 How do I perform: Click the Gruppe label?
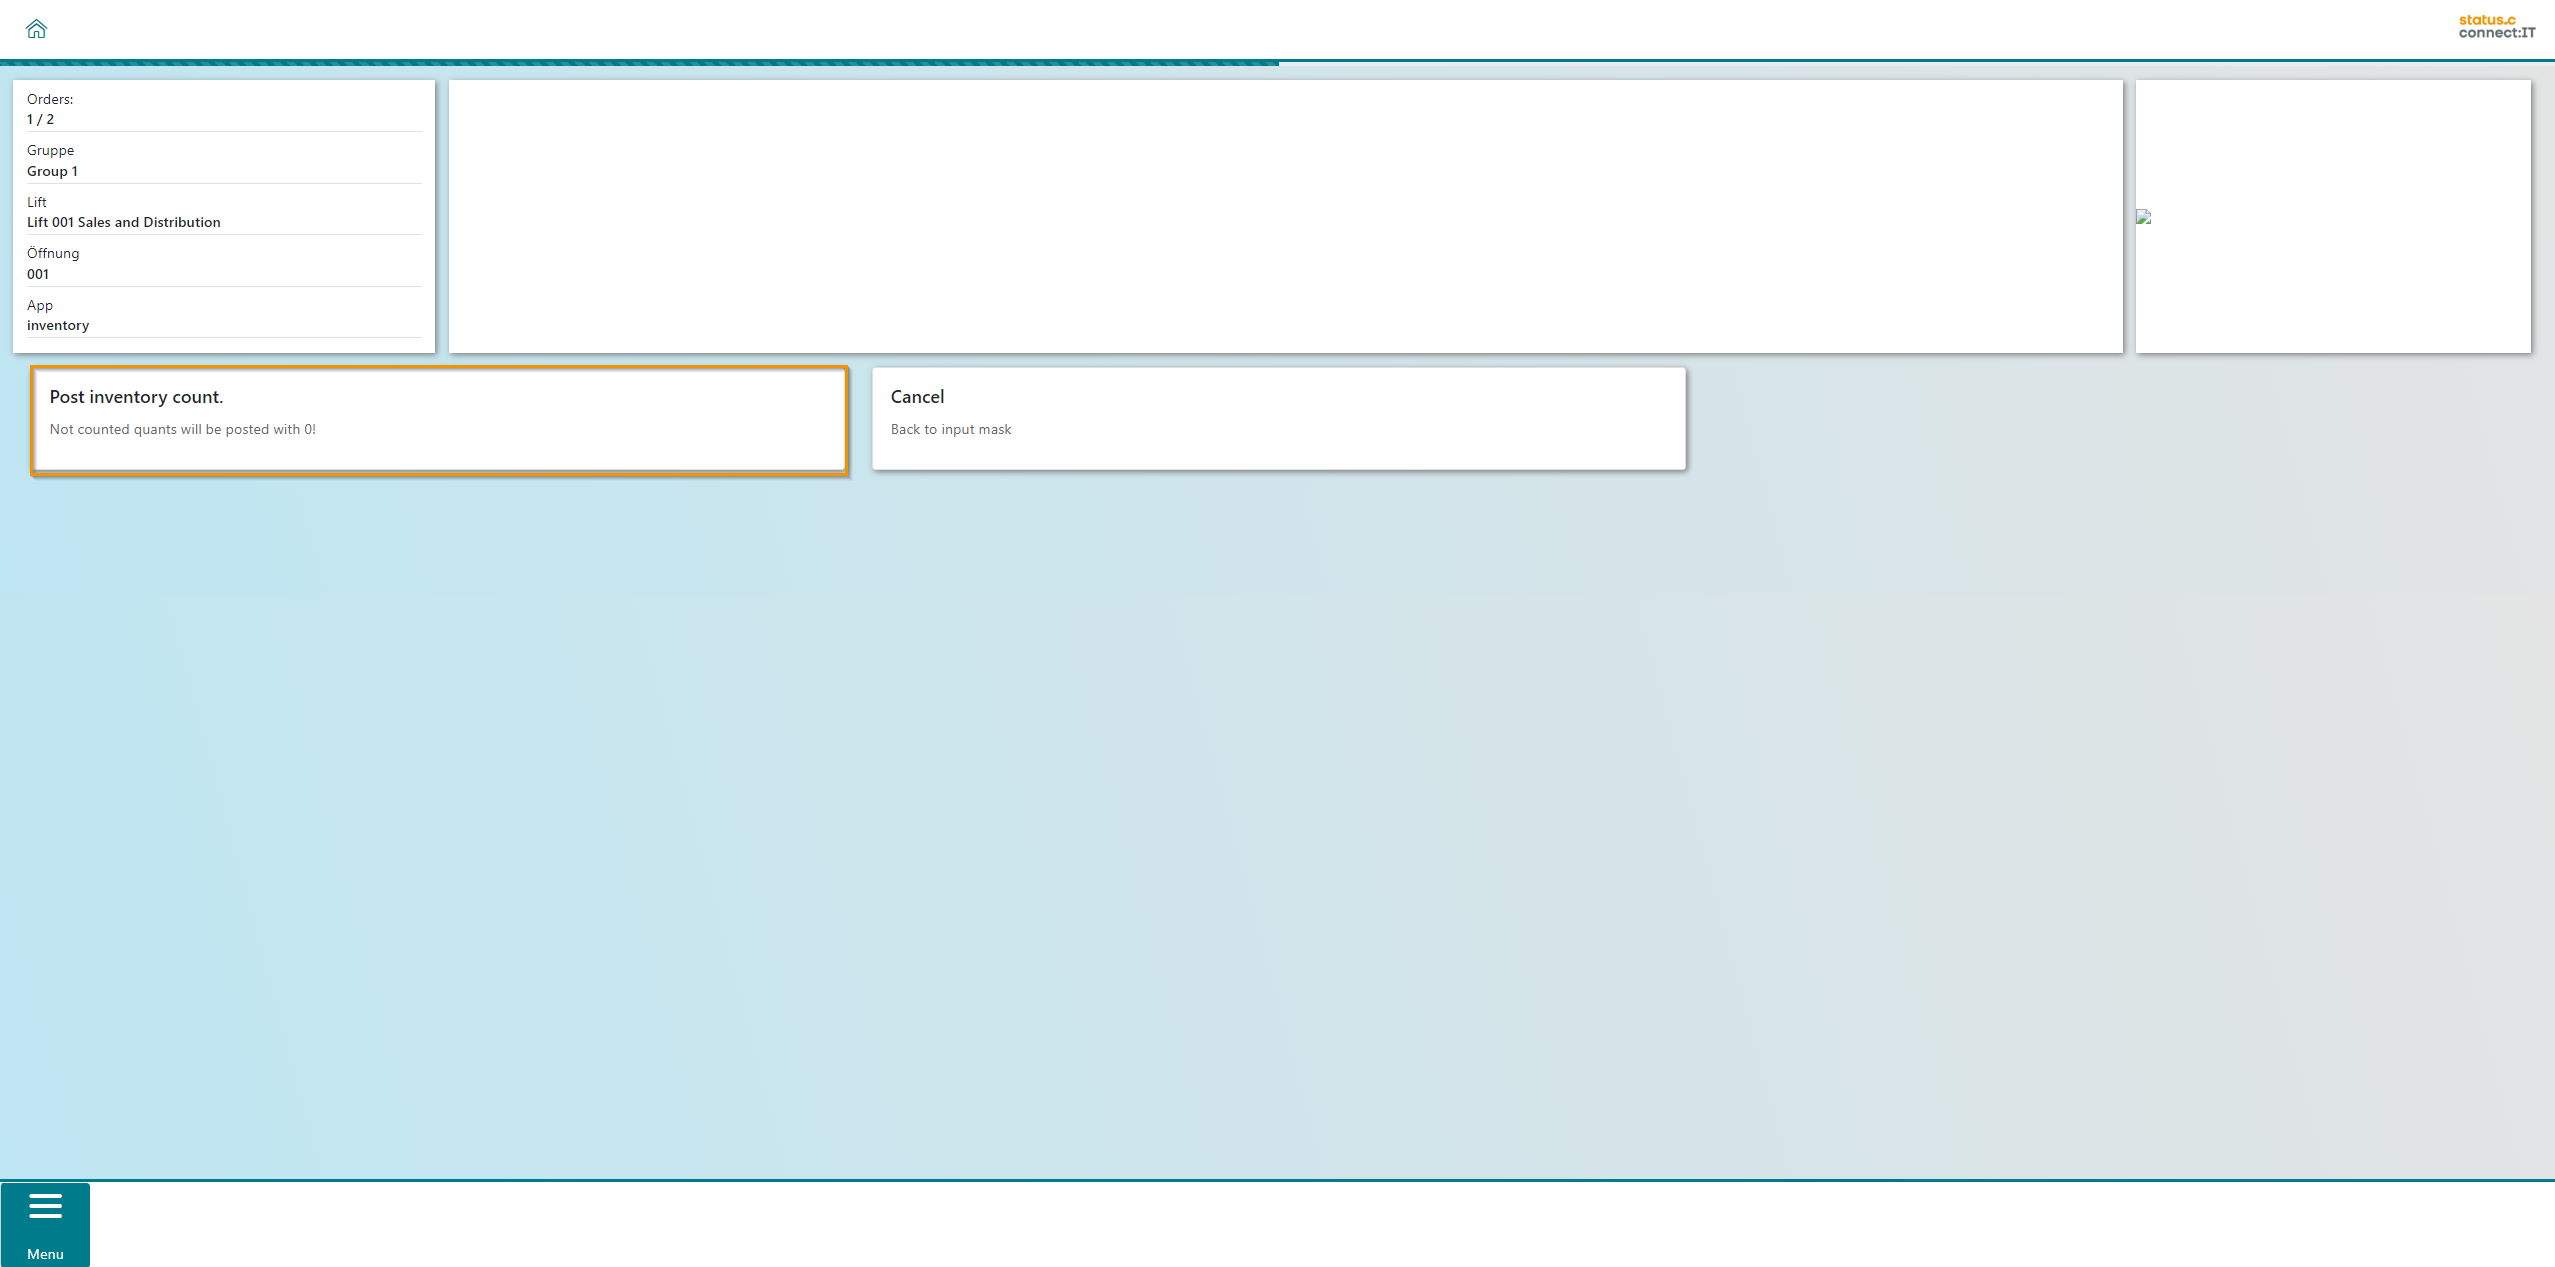tap(50, 150)
